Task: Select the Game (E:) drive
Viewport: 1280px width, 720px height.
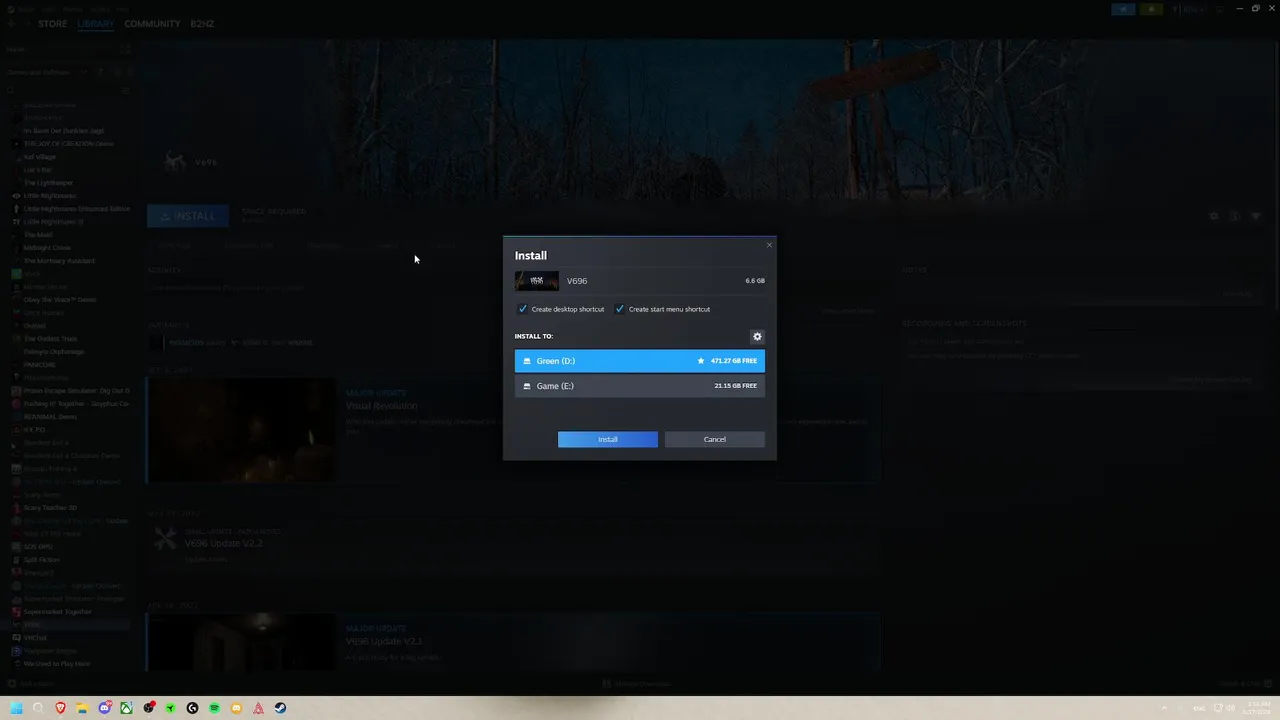Action: [x=640, y=386]
